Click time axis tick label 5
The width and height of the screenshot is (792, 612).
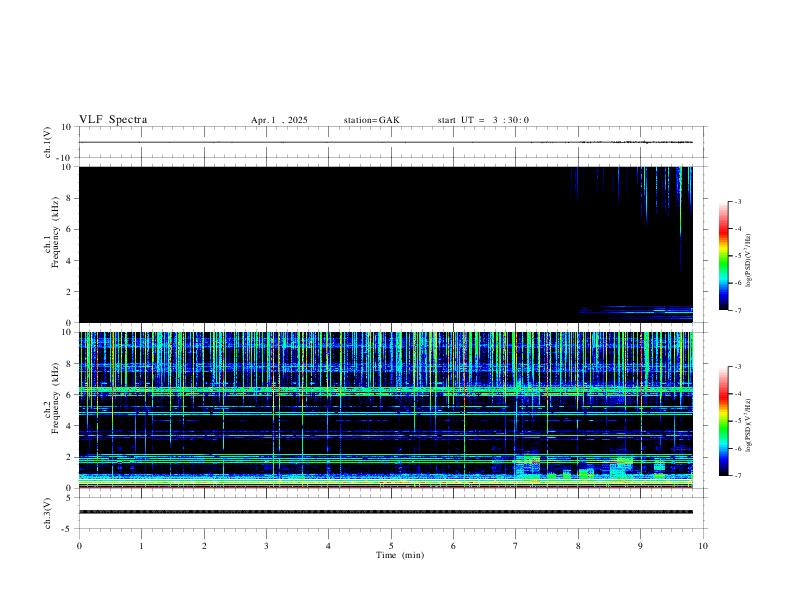click(x=391, y=546)
